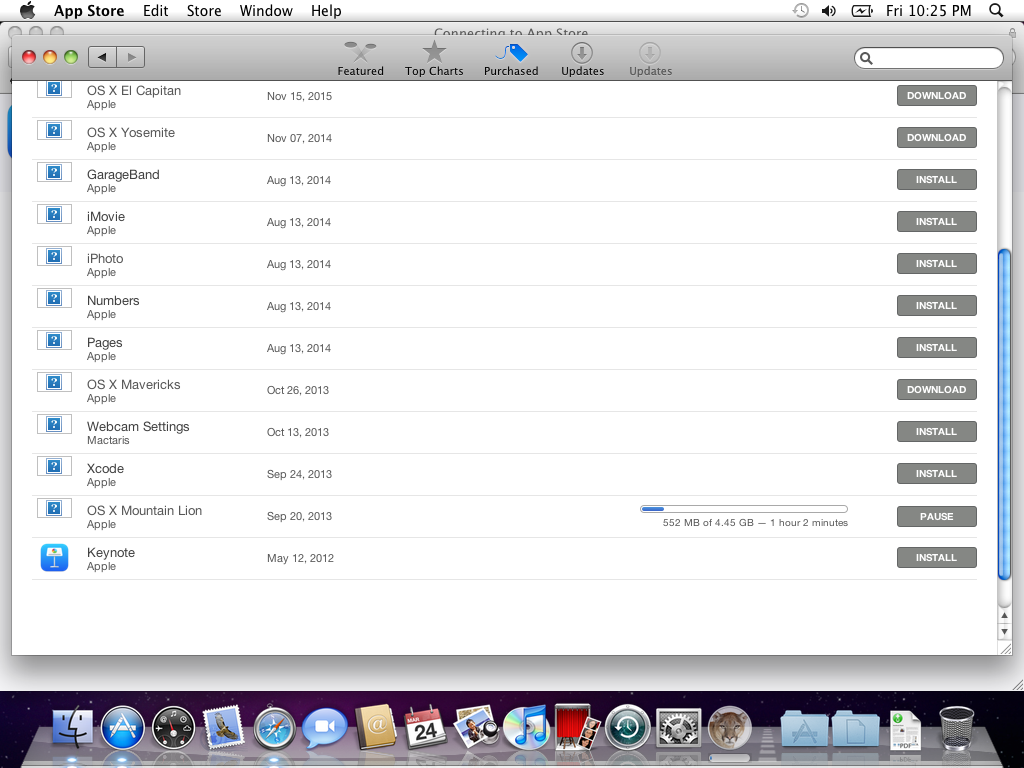Screen dimensions: 1024x768
Task: Click Install for Xcode
Action: [x=936, y=473]
